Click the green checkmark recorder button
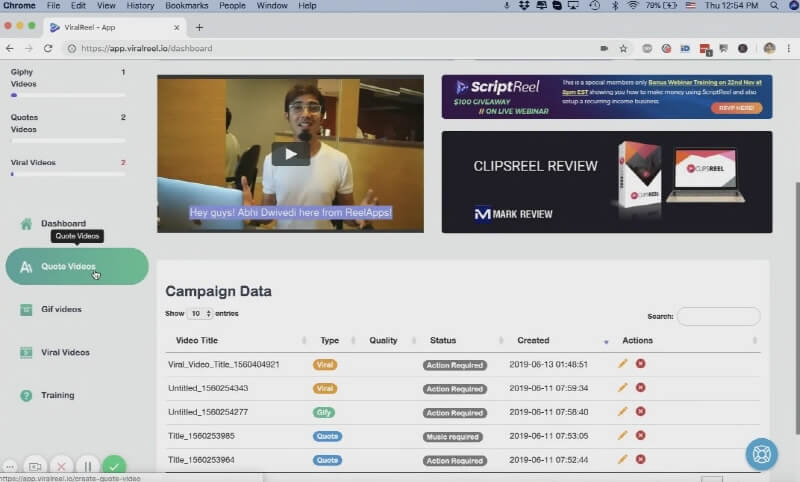The image size is (800, 482). pyautogui.click(x=114, y=466)
